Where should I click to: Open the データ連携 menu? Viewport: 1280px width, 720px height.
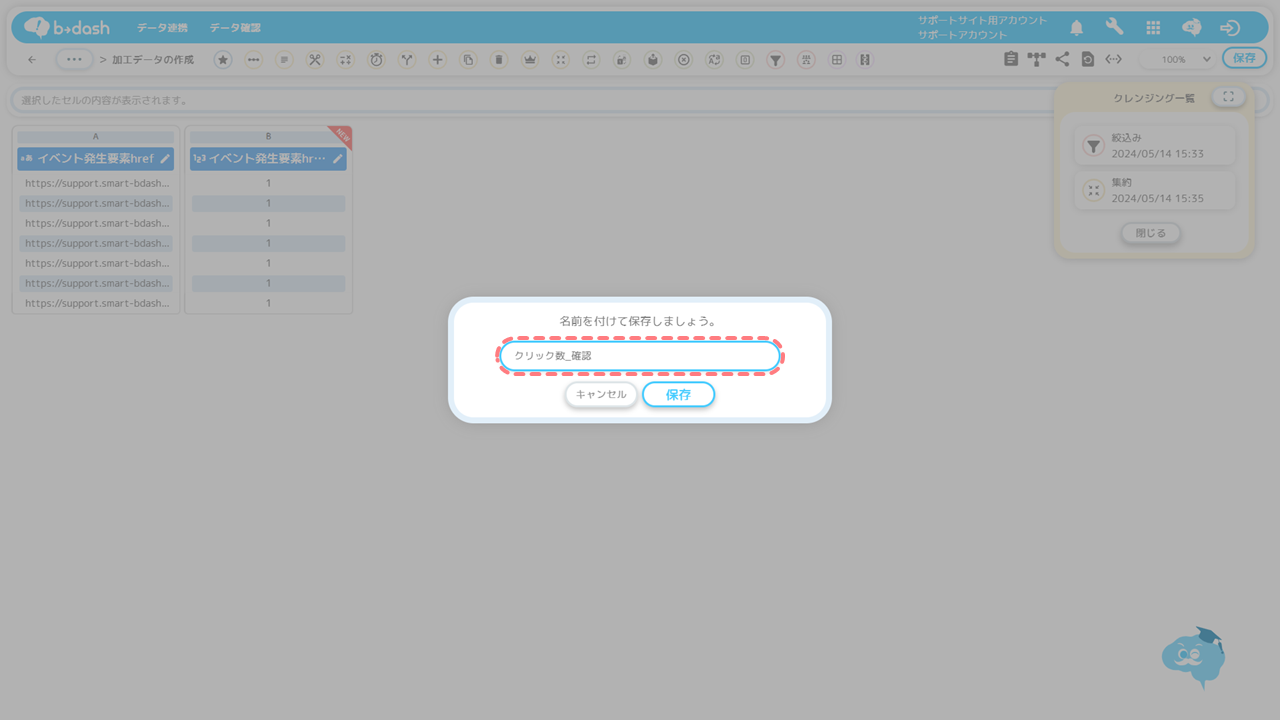162,28
